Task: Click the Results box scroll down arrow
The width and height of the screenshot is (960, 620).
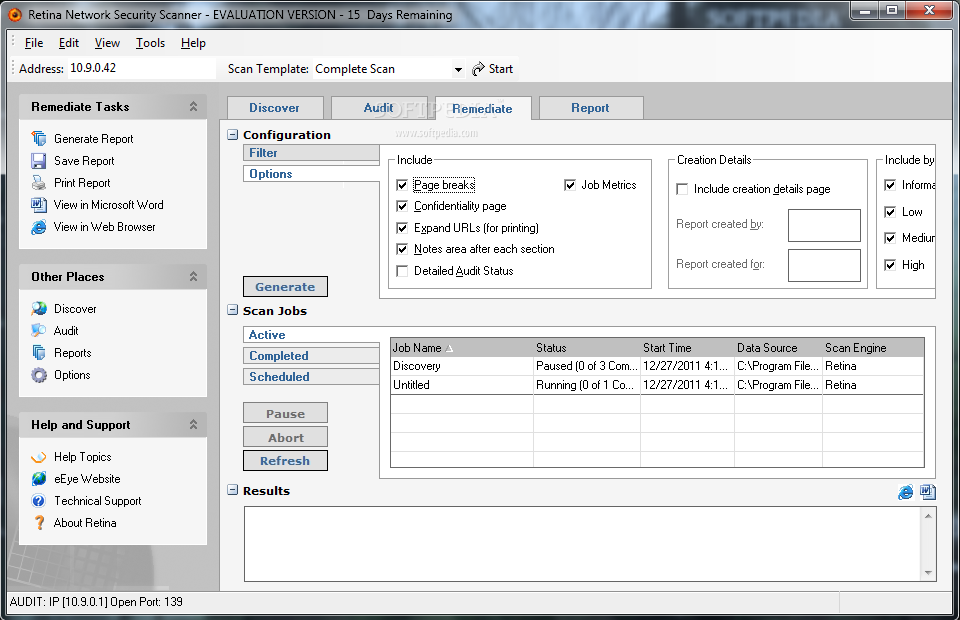Action: [928, 573]
